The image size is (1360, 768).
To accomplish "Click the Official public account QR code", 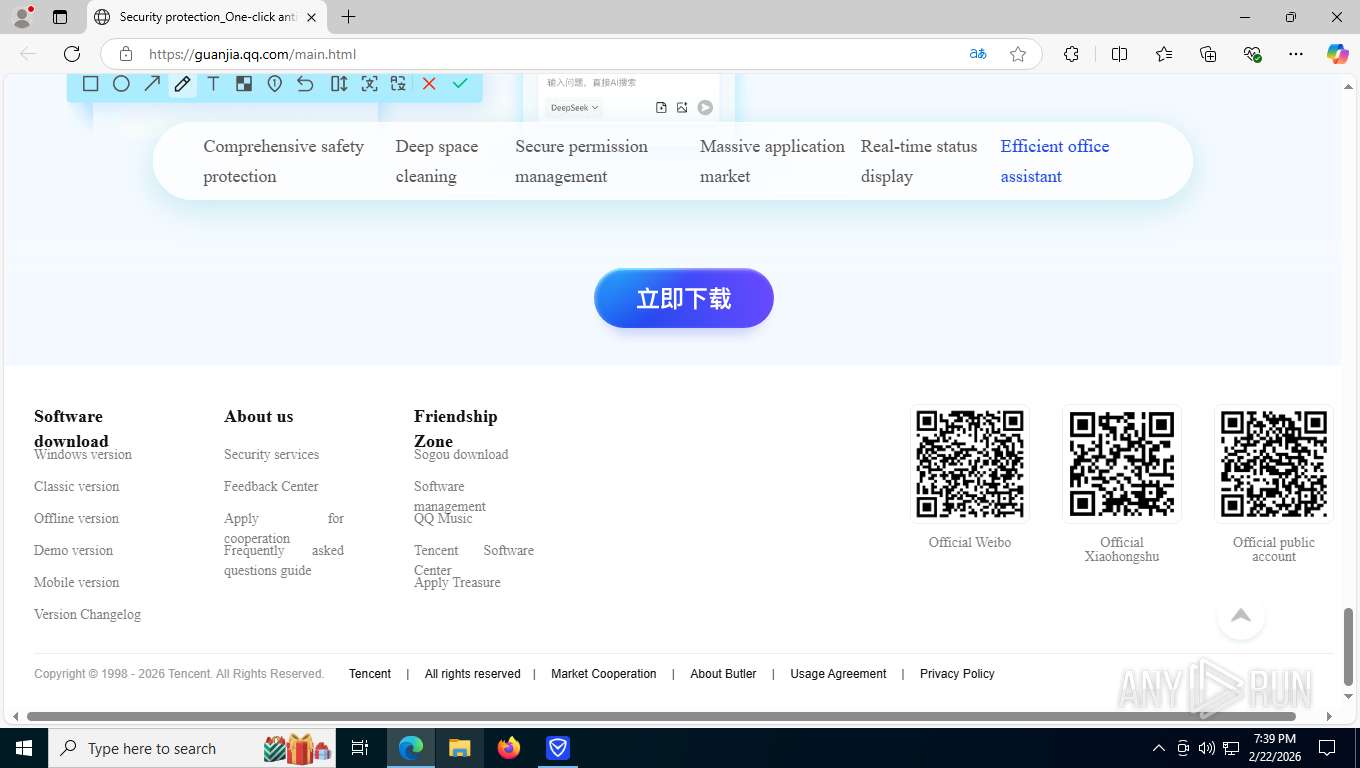I will 1274,464.
